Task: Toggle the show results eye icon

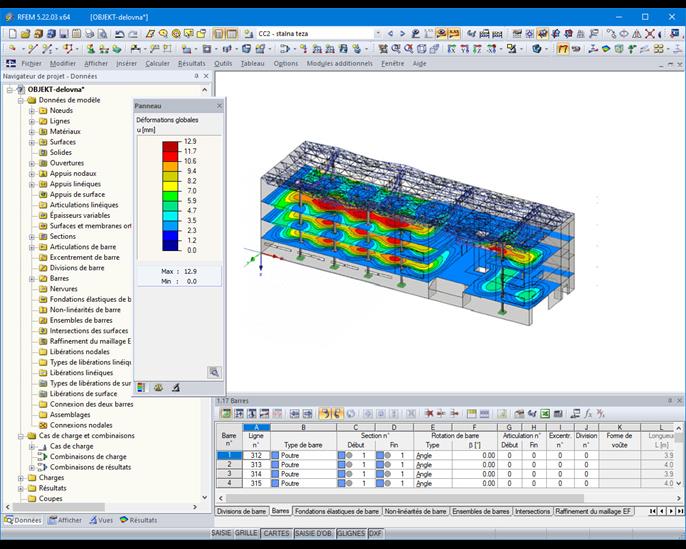Action: pos(441,34)
